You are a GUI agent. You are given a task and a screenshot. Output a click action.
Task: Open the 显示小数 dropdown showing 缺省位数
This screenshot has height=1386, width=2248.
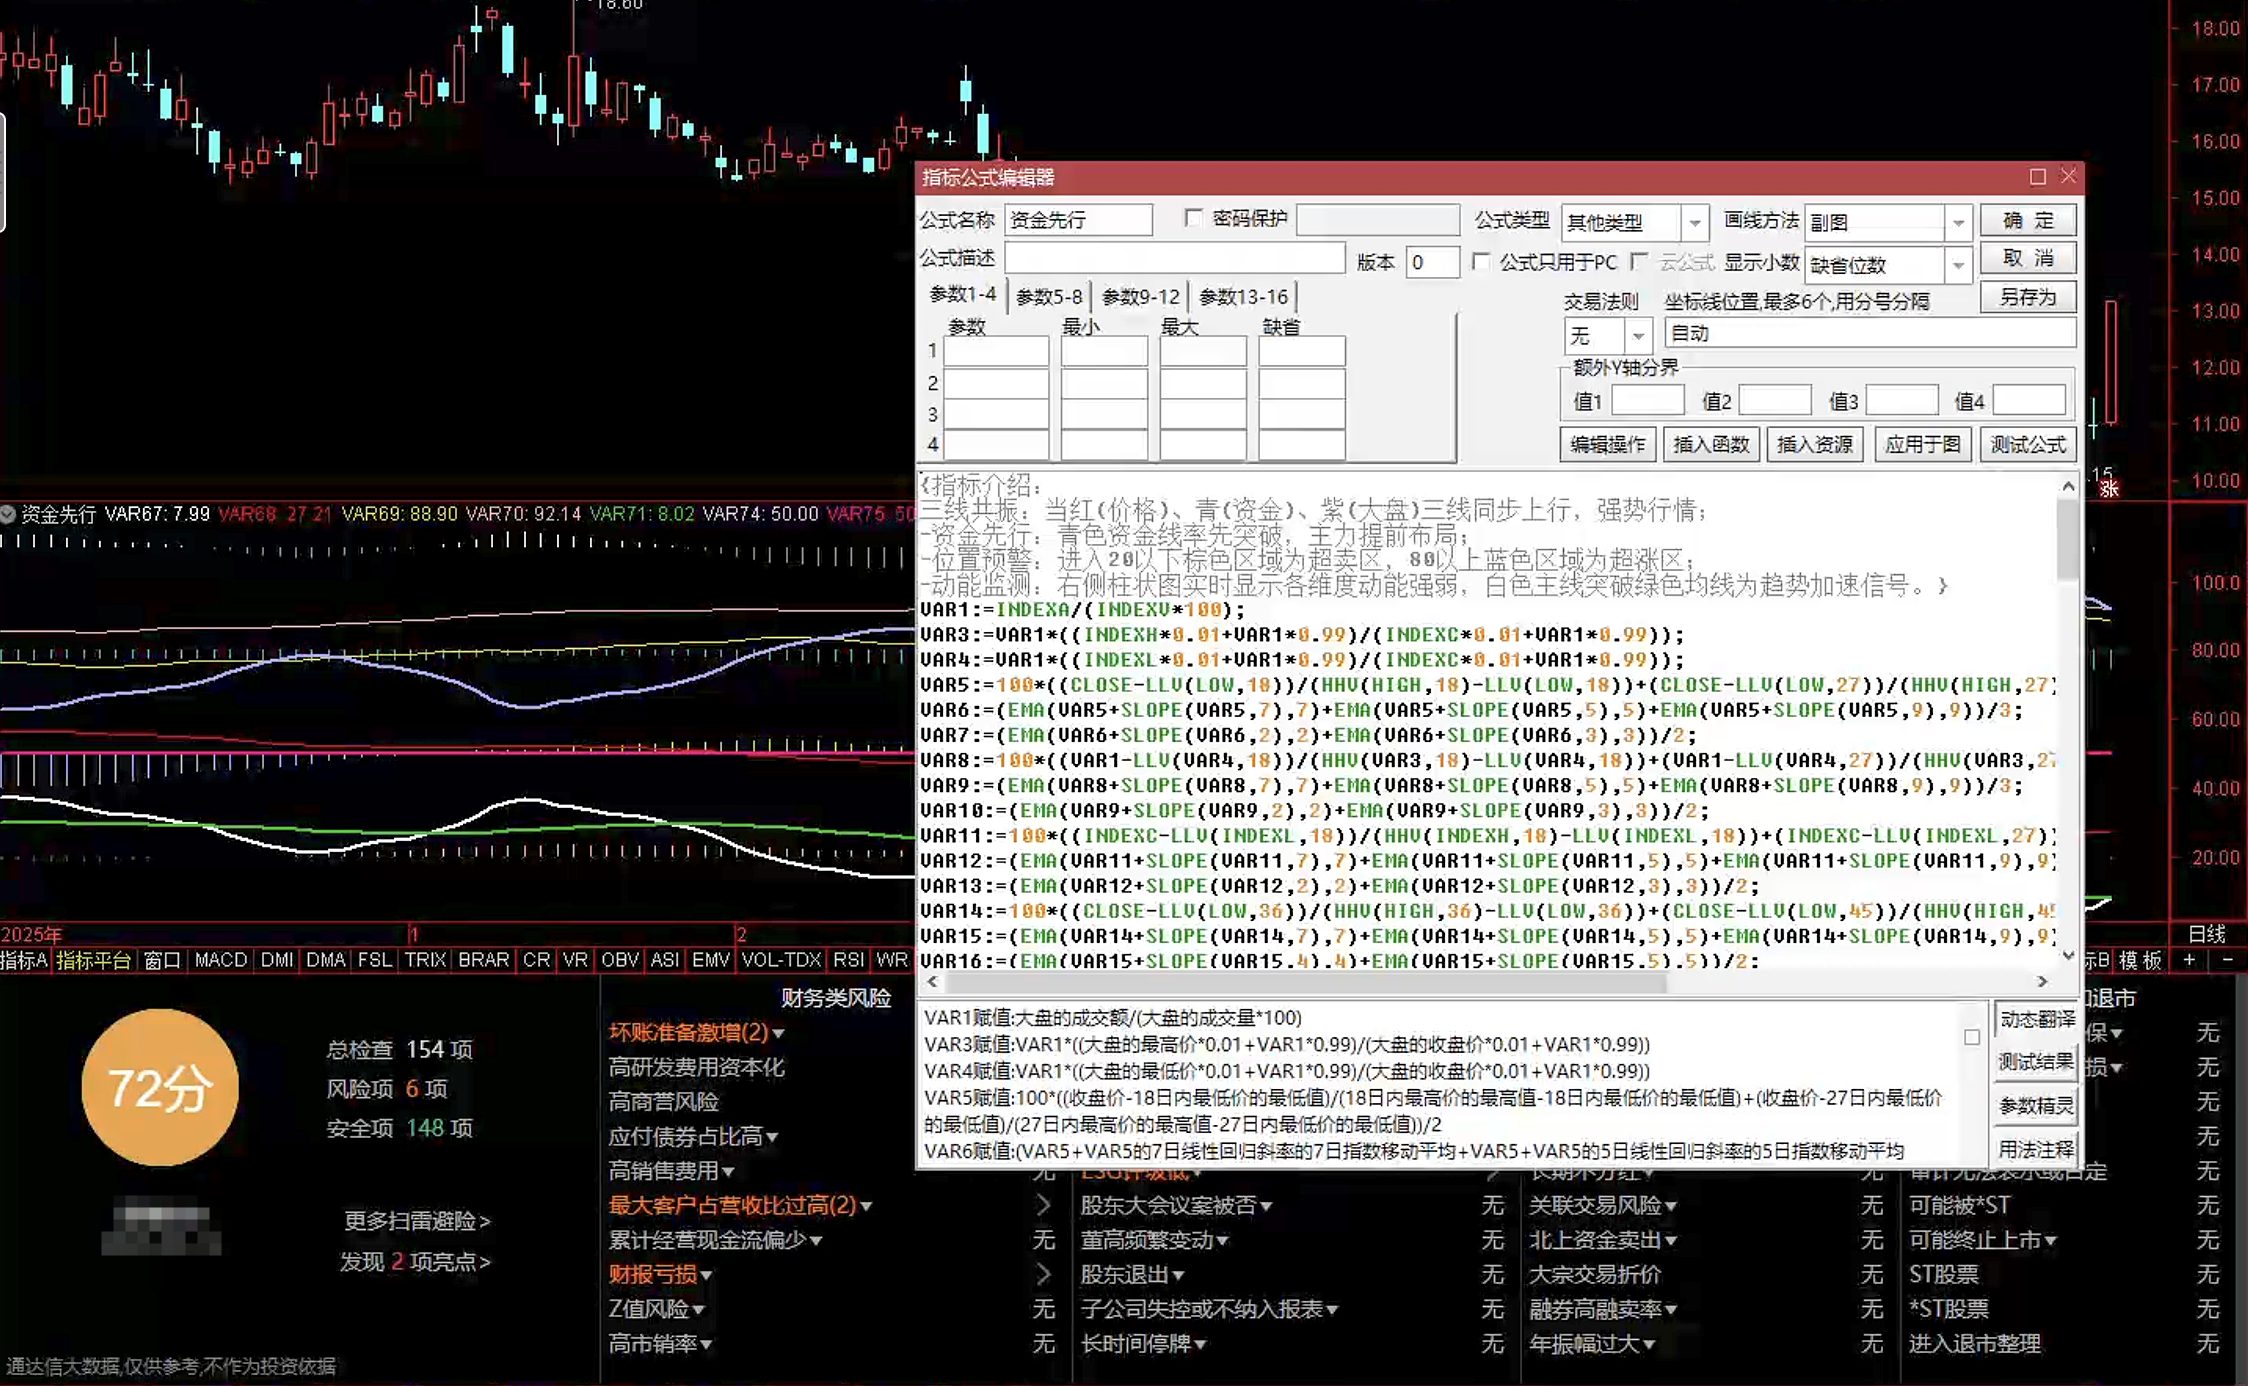pyautogui.click(x=1958, y=265)
